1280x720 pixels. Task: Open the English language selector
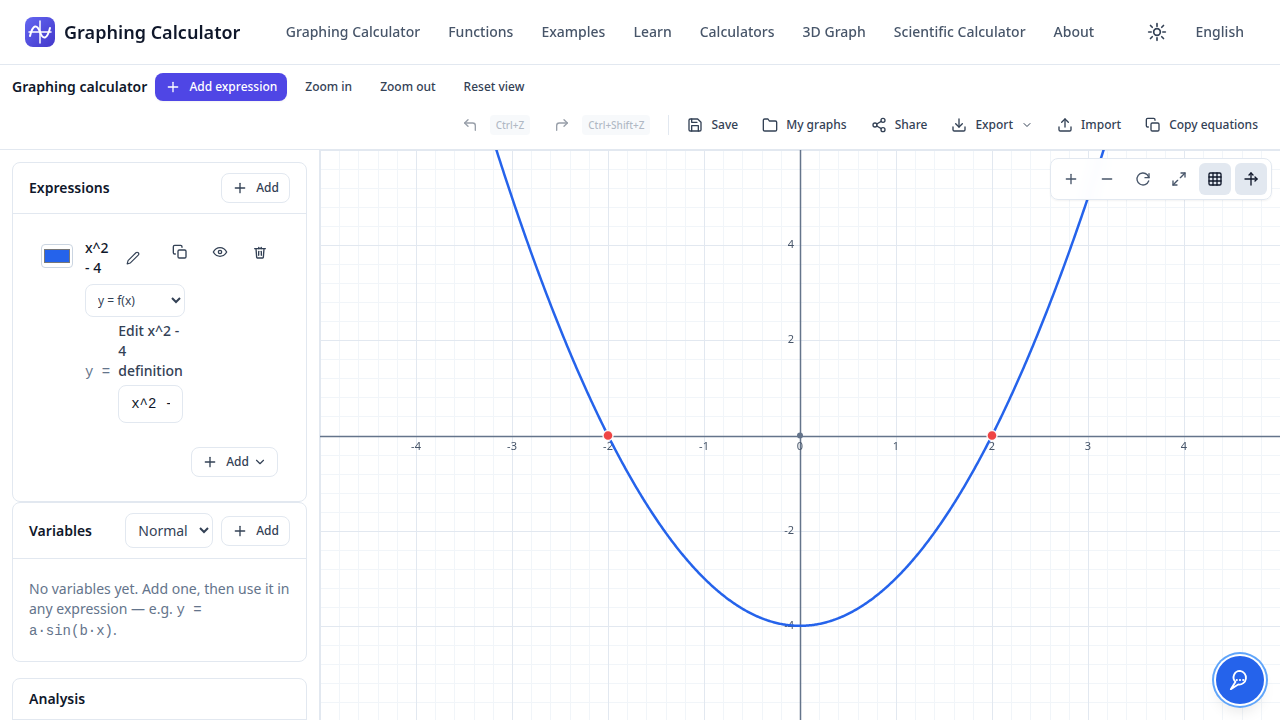(1219, 32)
